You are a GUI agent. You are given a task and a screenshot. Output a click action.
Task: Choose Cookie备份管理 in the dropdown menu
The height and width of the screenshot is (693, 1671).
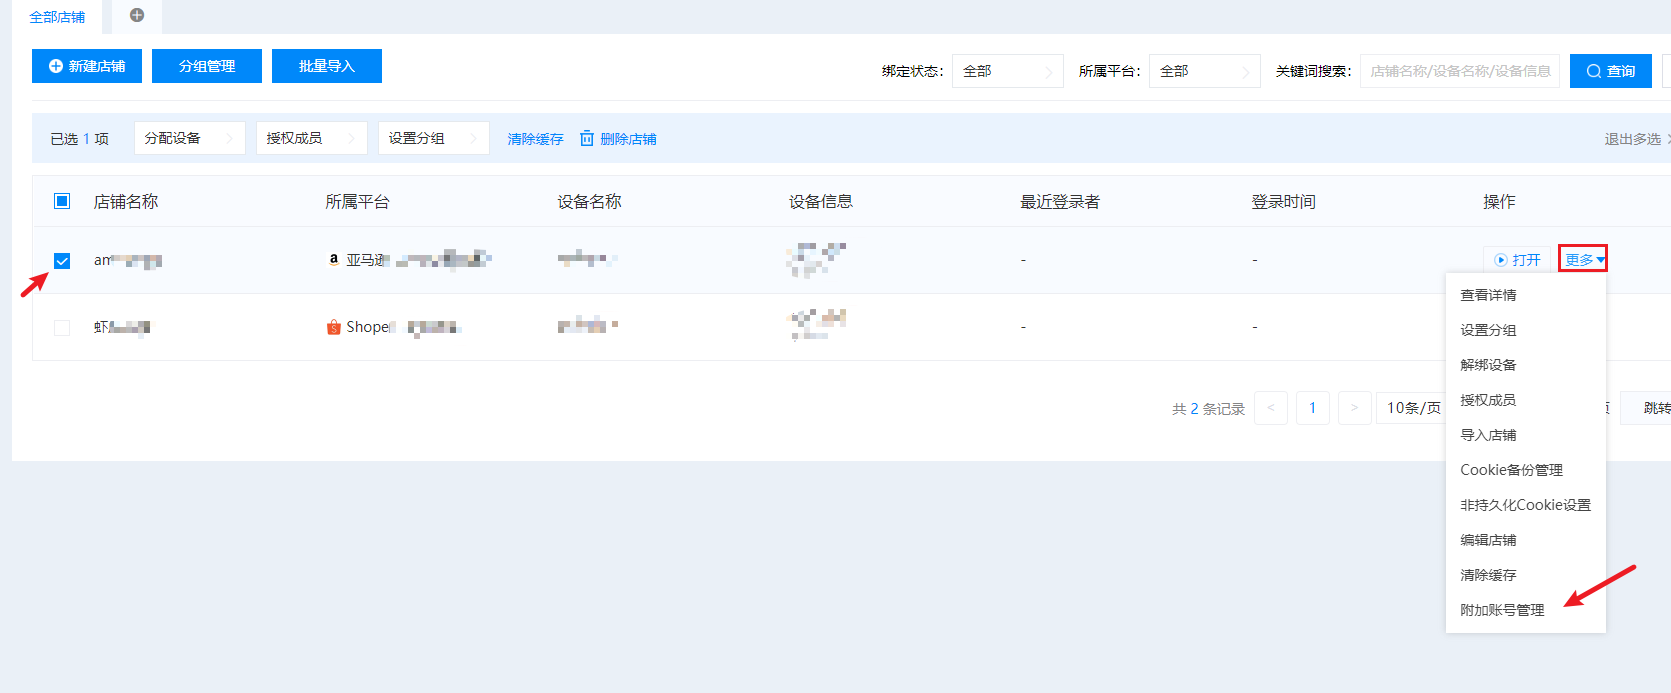click(x=1511, y=470)
